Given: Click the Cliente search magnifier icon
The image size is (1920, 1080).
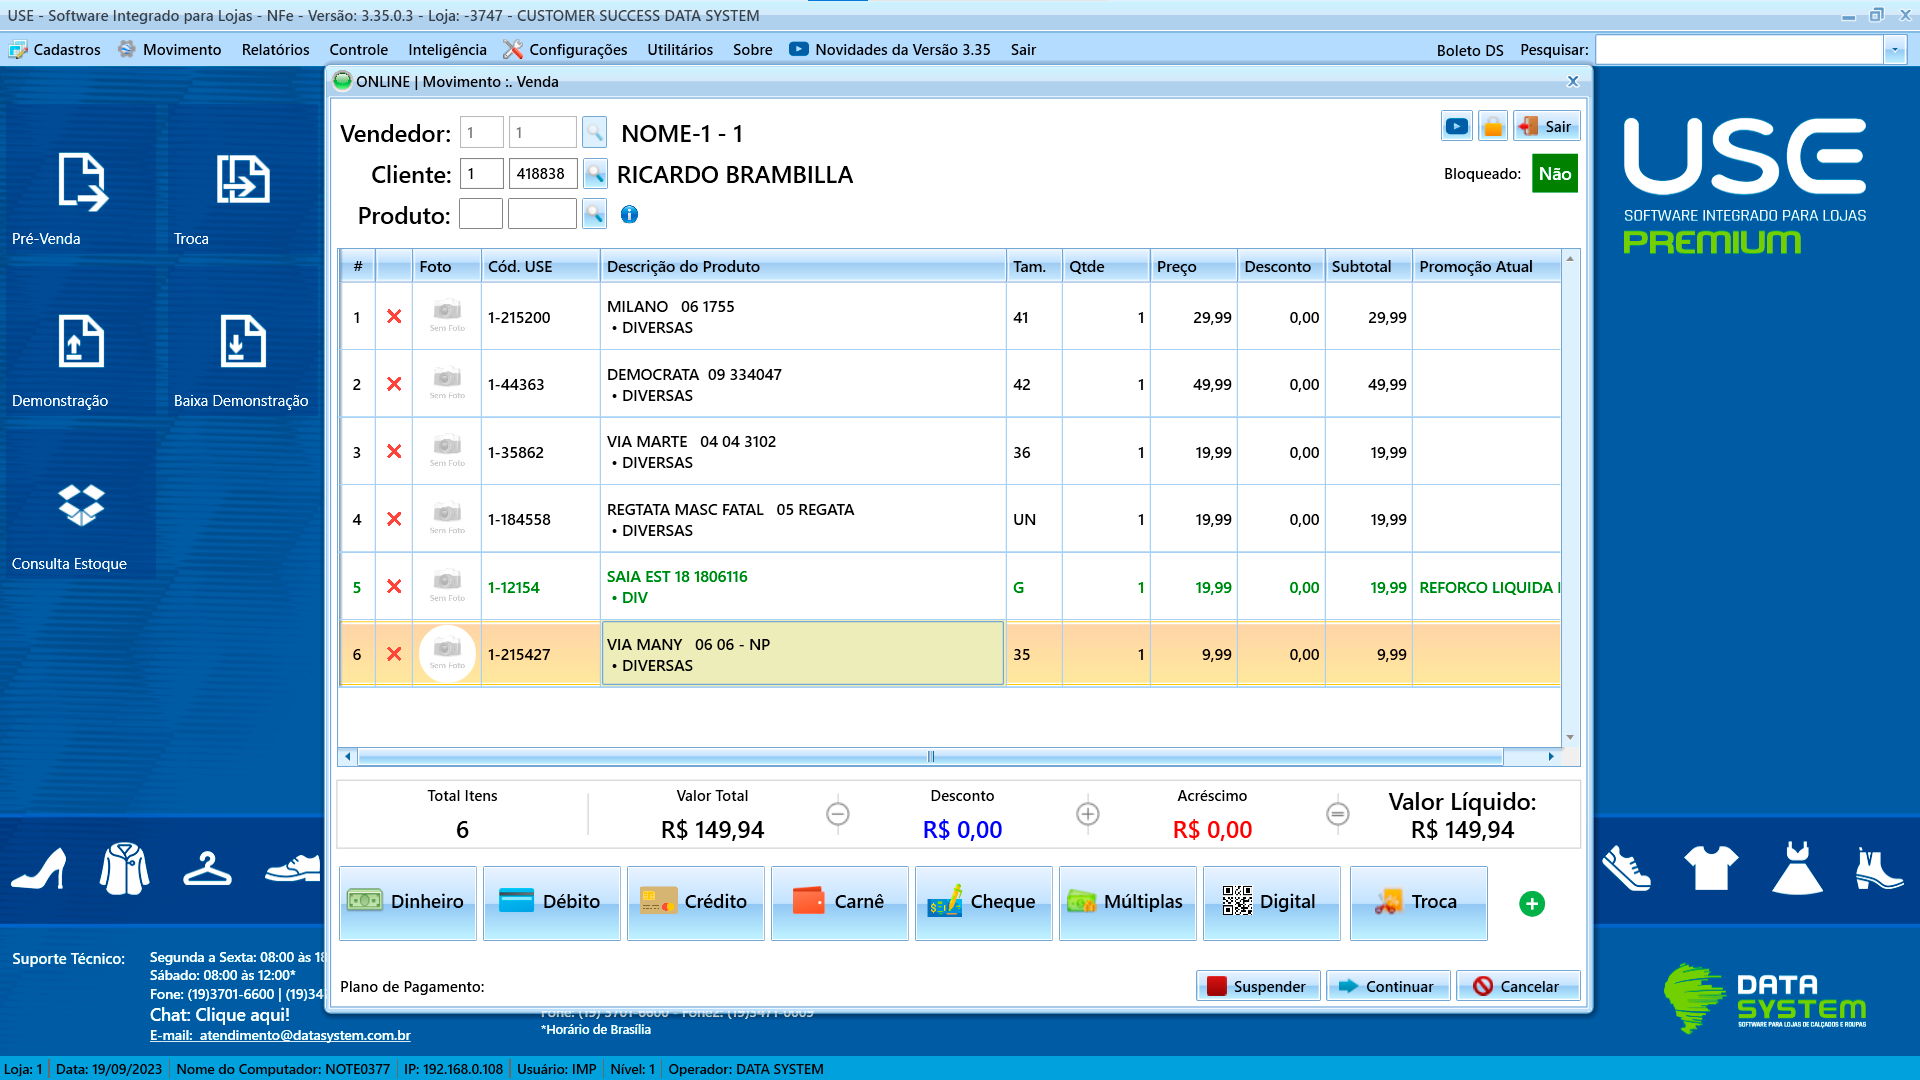Looking at the screenshot, I should (x=594, y=174).
